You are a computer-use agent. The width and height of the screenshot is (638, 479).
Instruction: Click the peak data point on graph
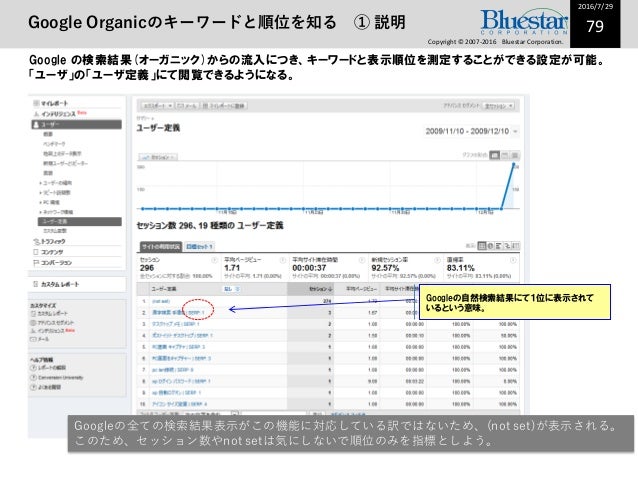tap(514, 164)
